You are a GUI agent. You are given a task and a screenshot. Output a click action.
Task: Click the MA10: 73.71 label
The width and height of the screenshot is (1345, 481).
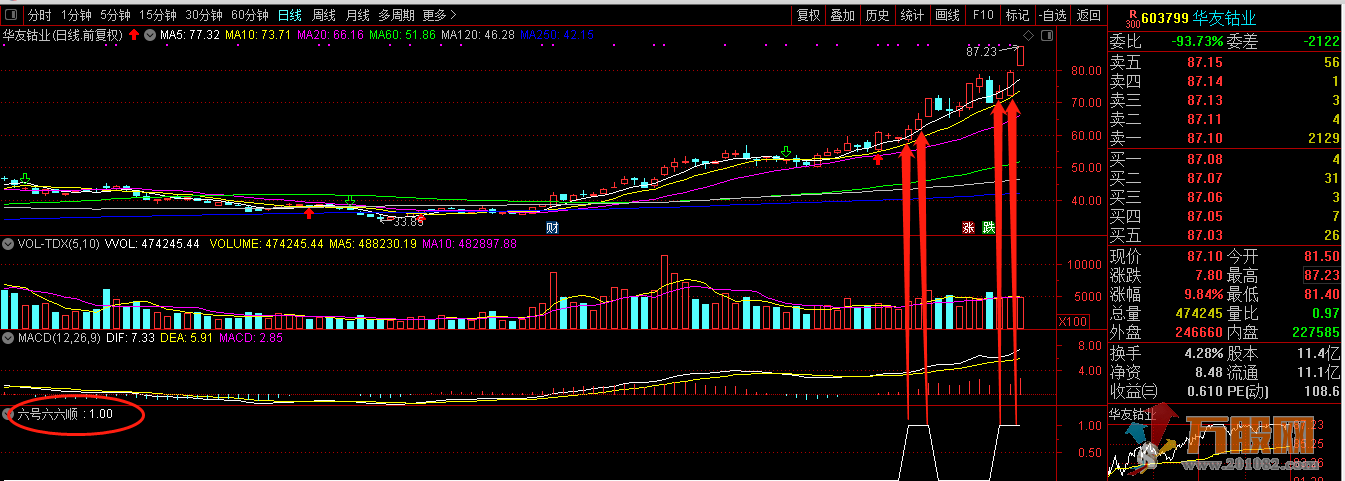[x=258, y=35]
